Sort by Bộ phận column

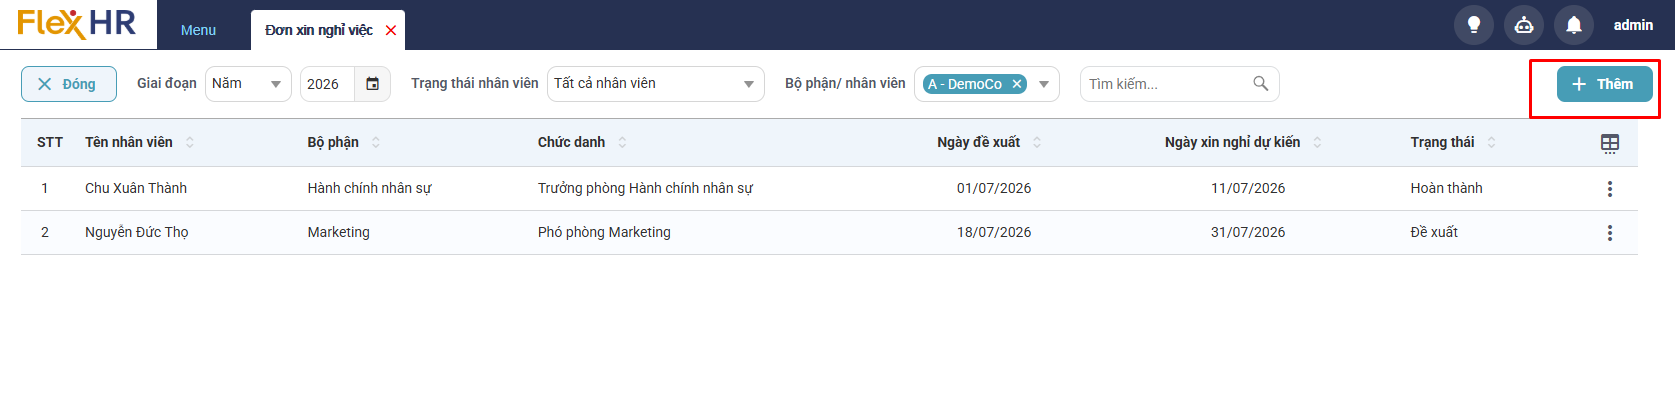click(x=376, y=142)
